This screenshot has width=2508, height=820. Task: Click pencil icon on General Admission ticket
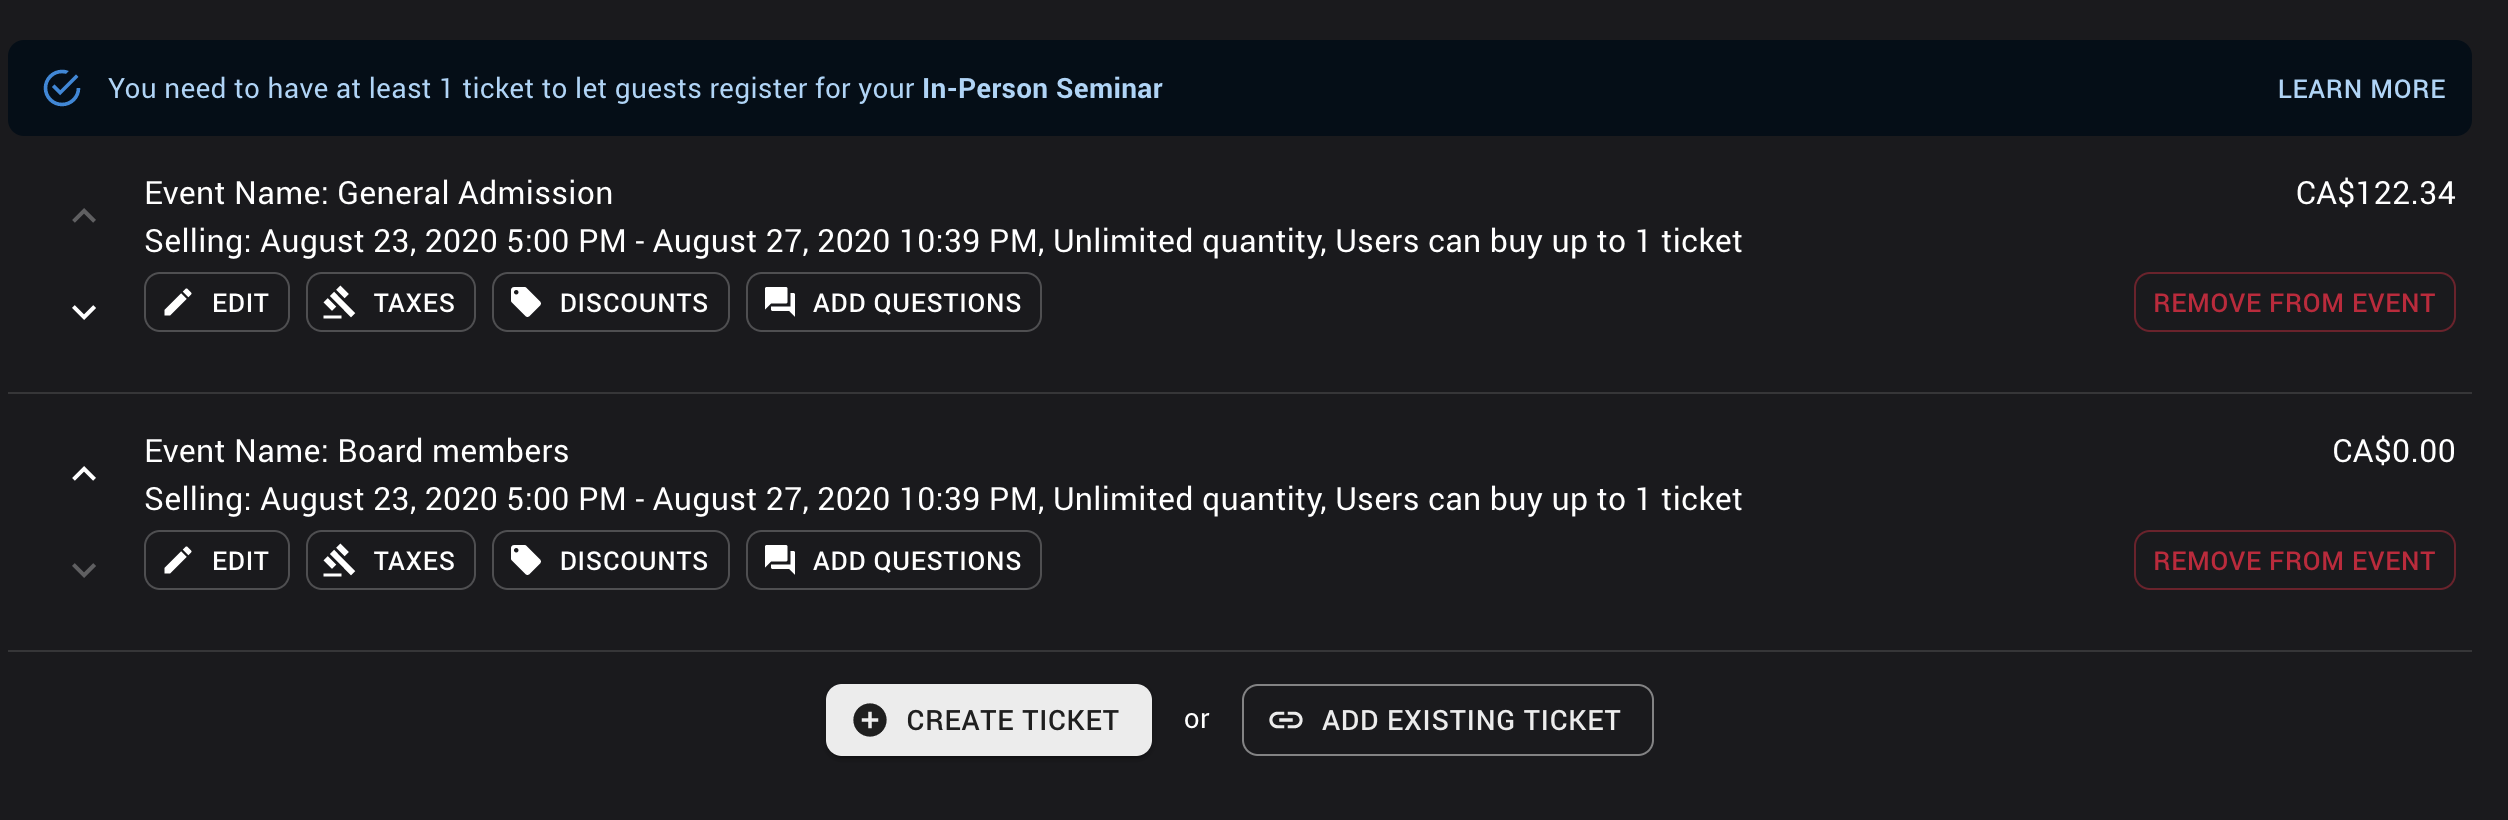tap(178, 302)
